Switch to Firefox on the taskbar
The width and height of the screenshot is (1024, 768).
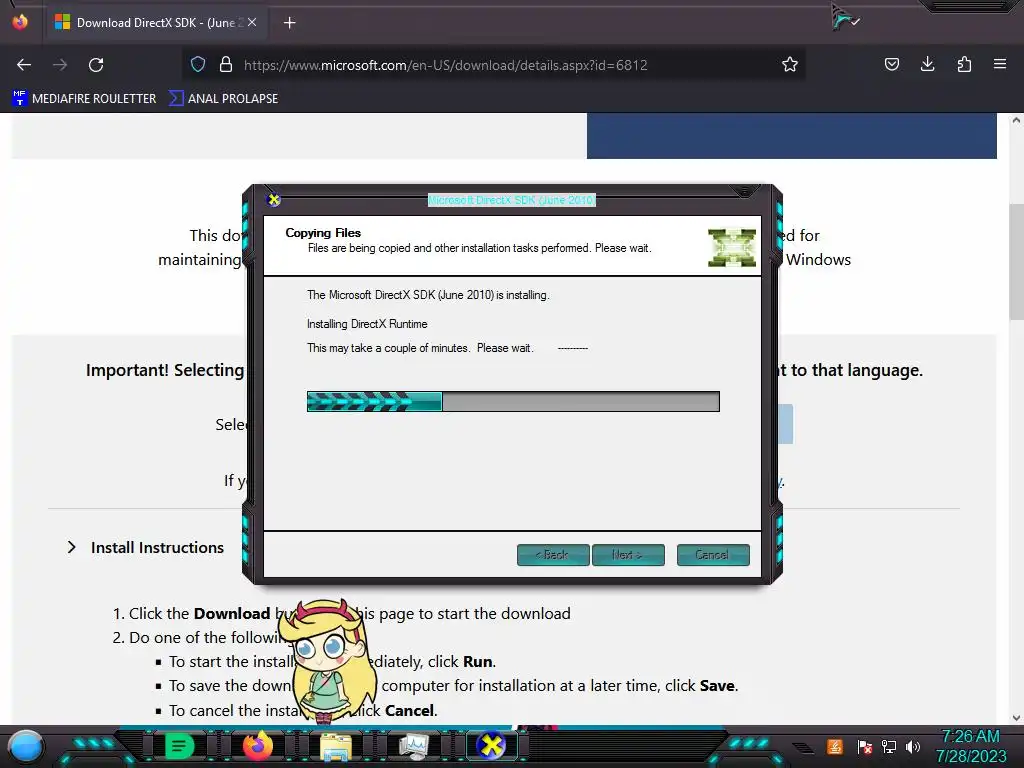pos(258,746)
